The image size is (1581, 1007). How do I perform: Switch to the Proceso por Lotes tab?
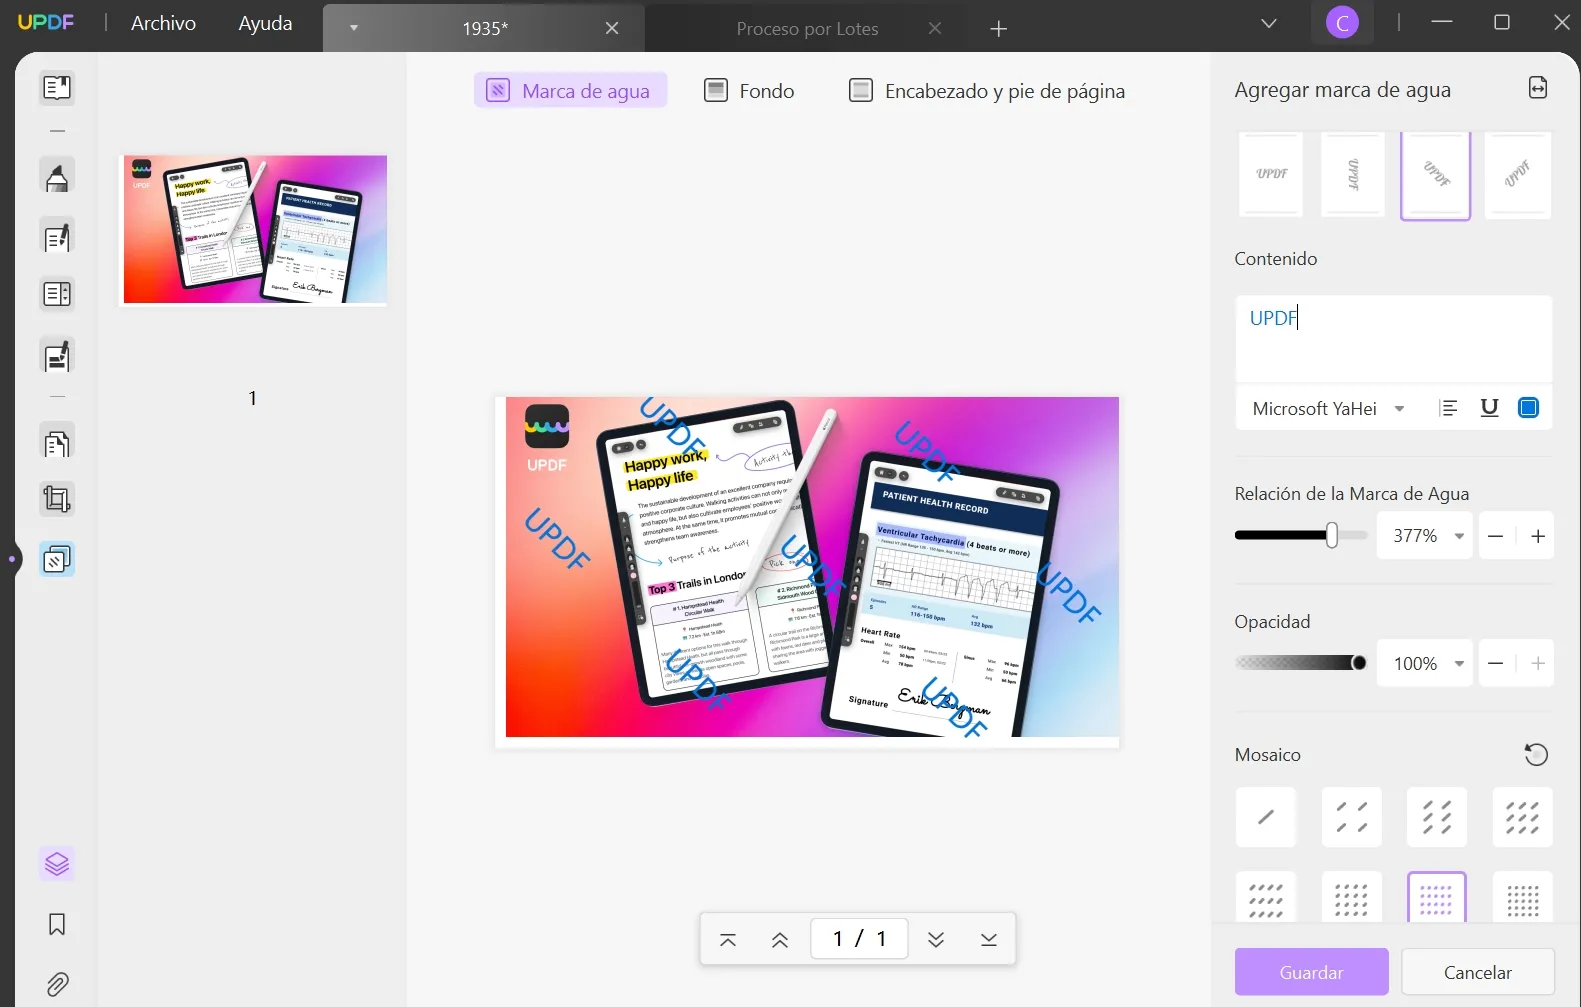click(x=807, y=29)
